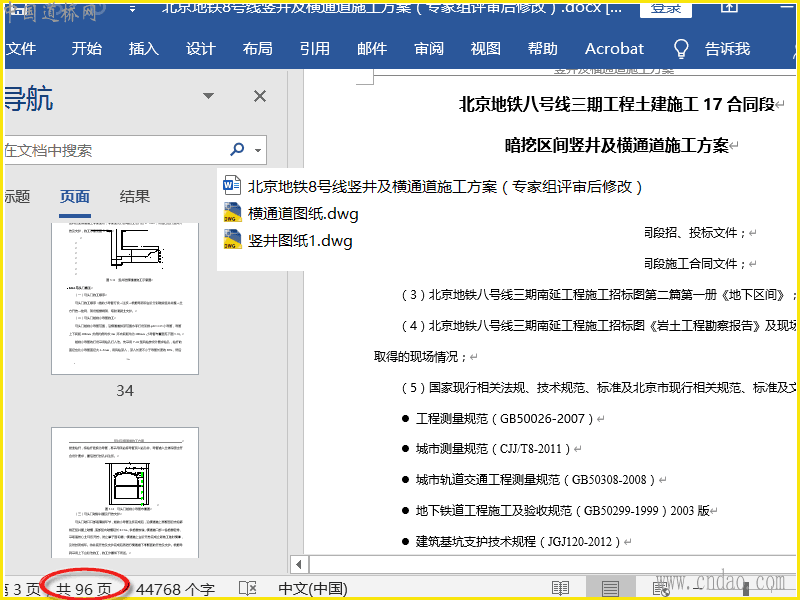Viewport: 800px width, 600px height.
Task: Close the navigation pane
Action: (260, 96)
